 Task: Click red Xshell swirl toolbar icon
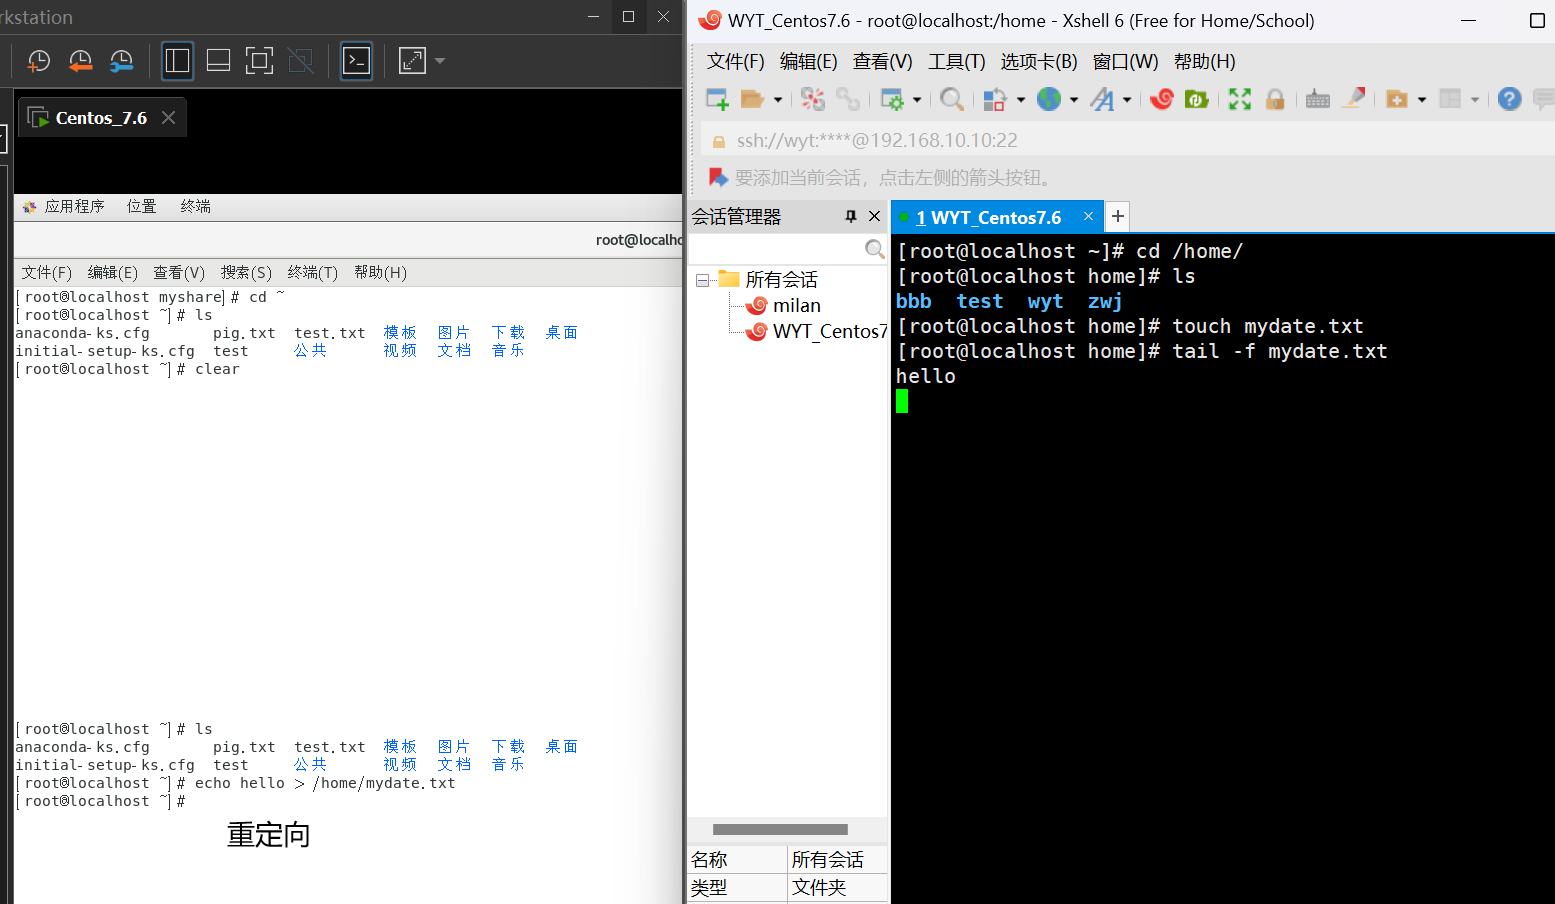pyautogui.click(x=1162, y=99)
